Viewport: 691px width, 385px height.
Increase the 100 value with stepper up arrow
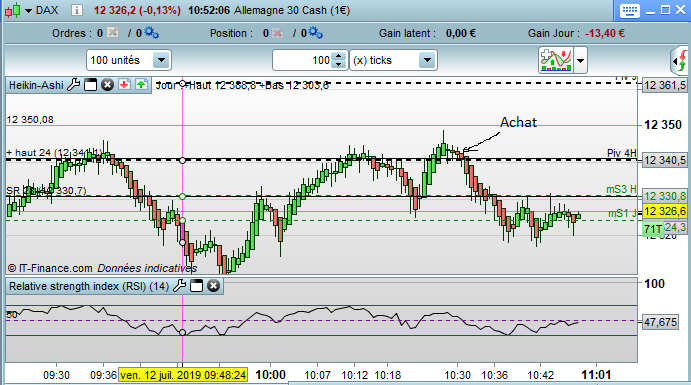338,56
